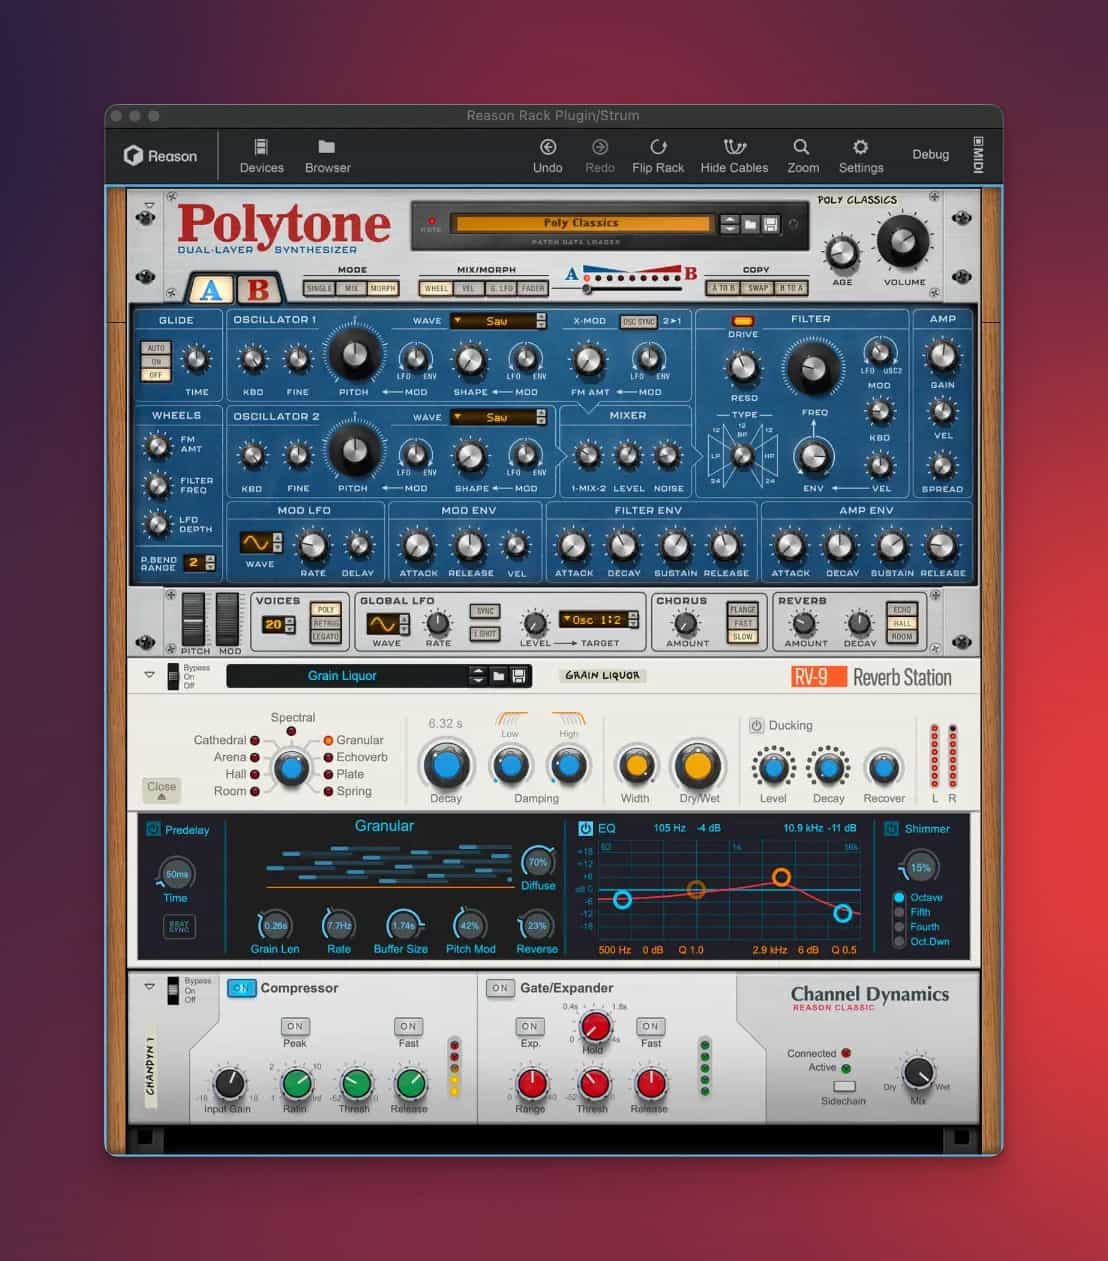The height and width of the screenshot is (1261, 1108).
Task: Toggle the Shimmer power button
Action: (892, 828)
